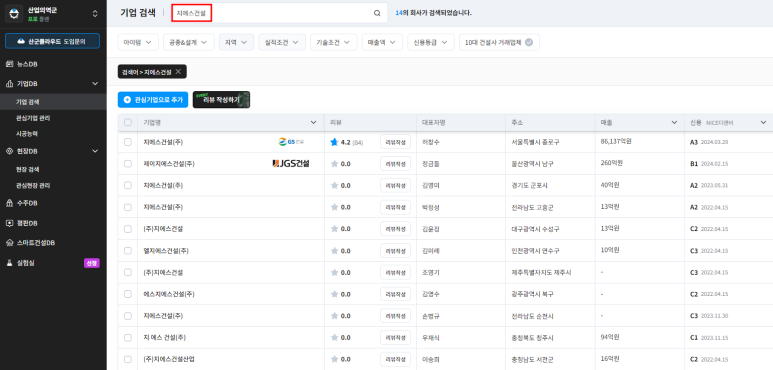This screenshot has height=370, width=773.
Task: Open the 신용등급 filter dropdown
Action: [x=431, y=42]
